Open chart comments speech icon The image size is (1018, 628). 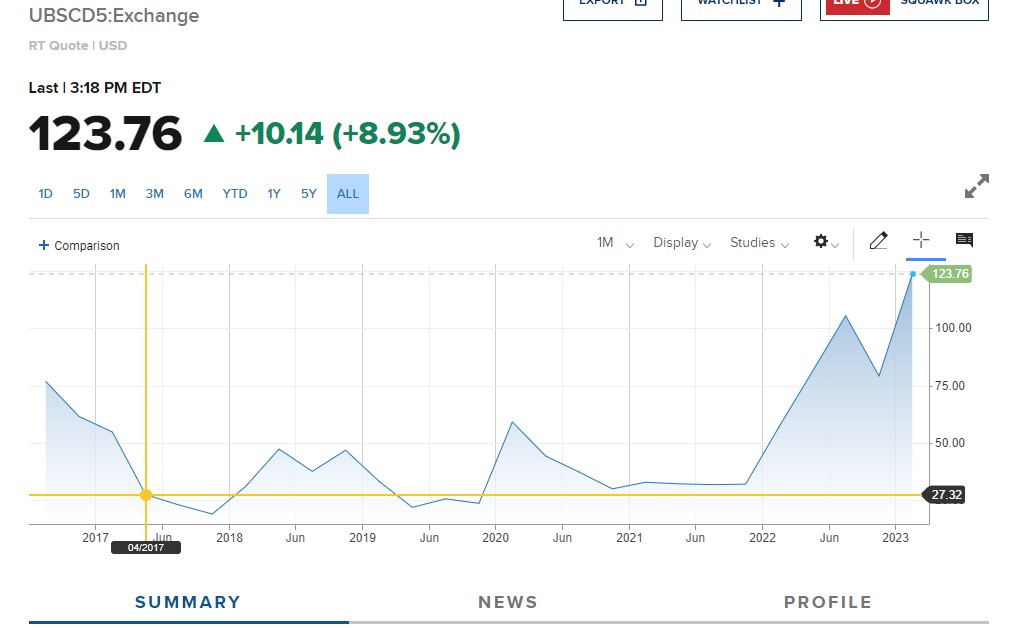964,240
